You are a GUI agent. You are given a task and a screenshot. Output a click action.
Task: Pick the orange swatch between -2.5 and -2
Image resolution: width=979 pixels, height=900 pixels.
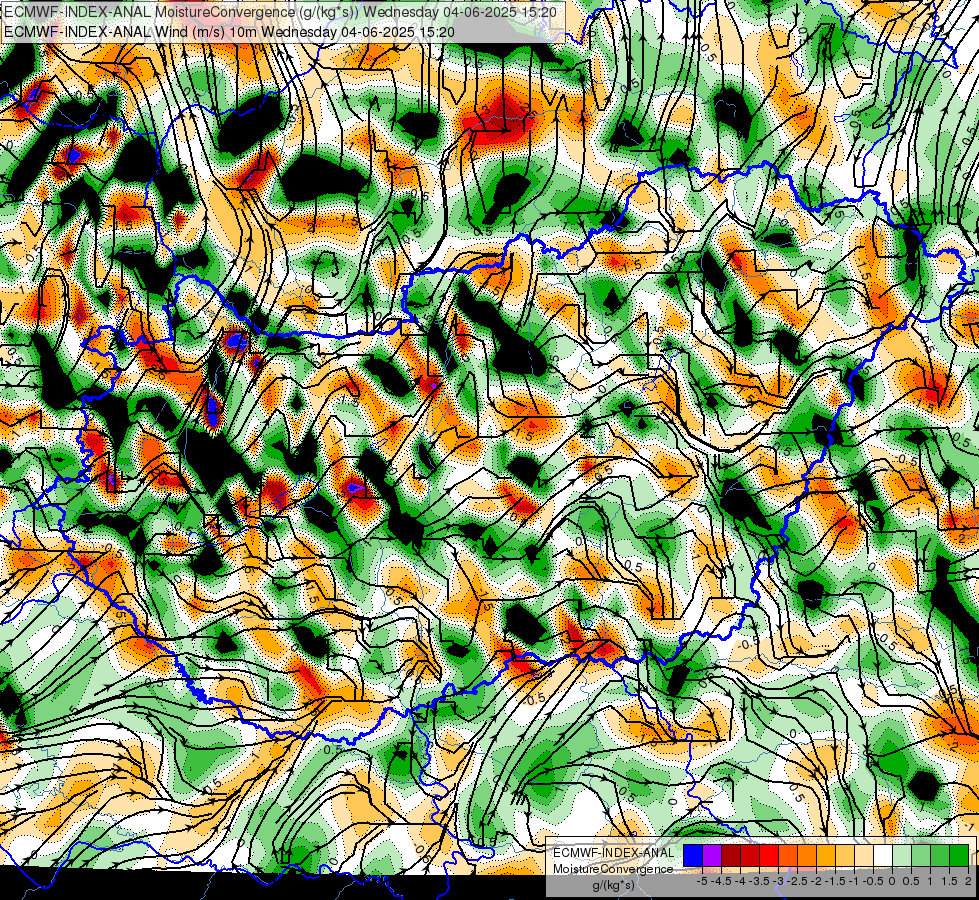click(x=807, y=855)
